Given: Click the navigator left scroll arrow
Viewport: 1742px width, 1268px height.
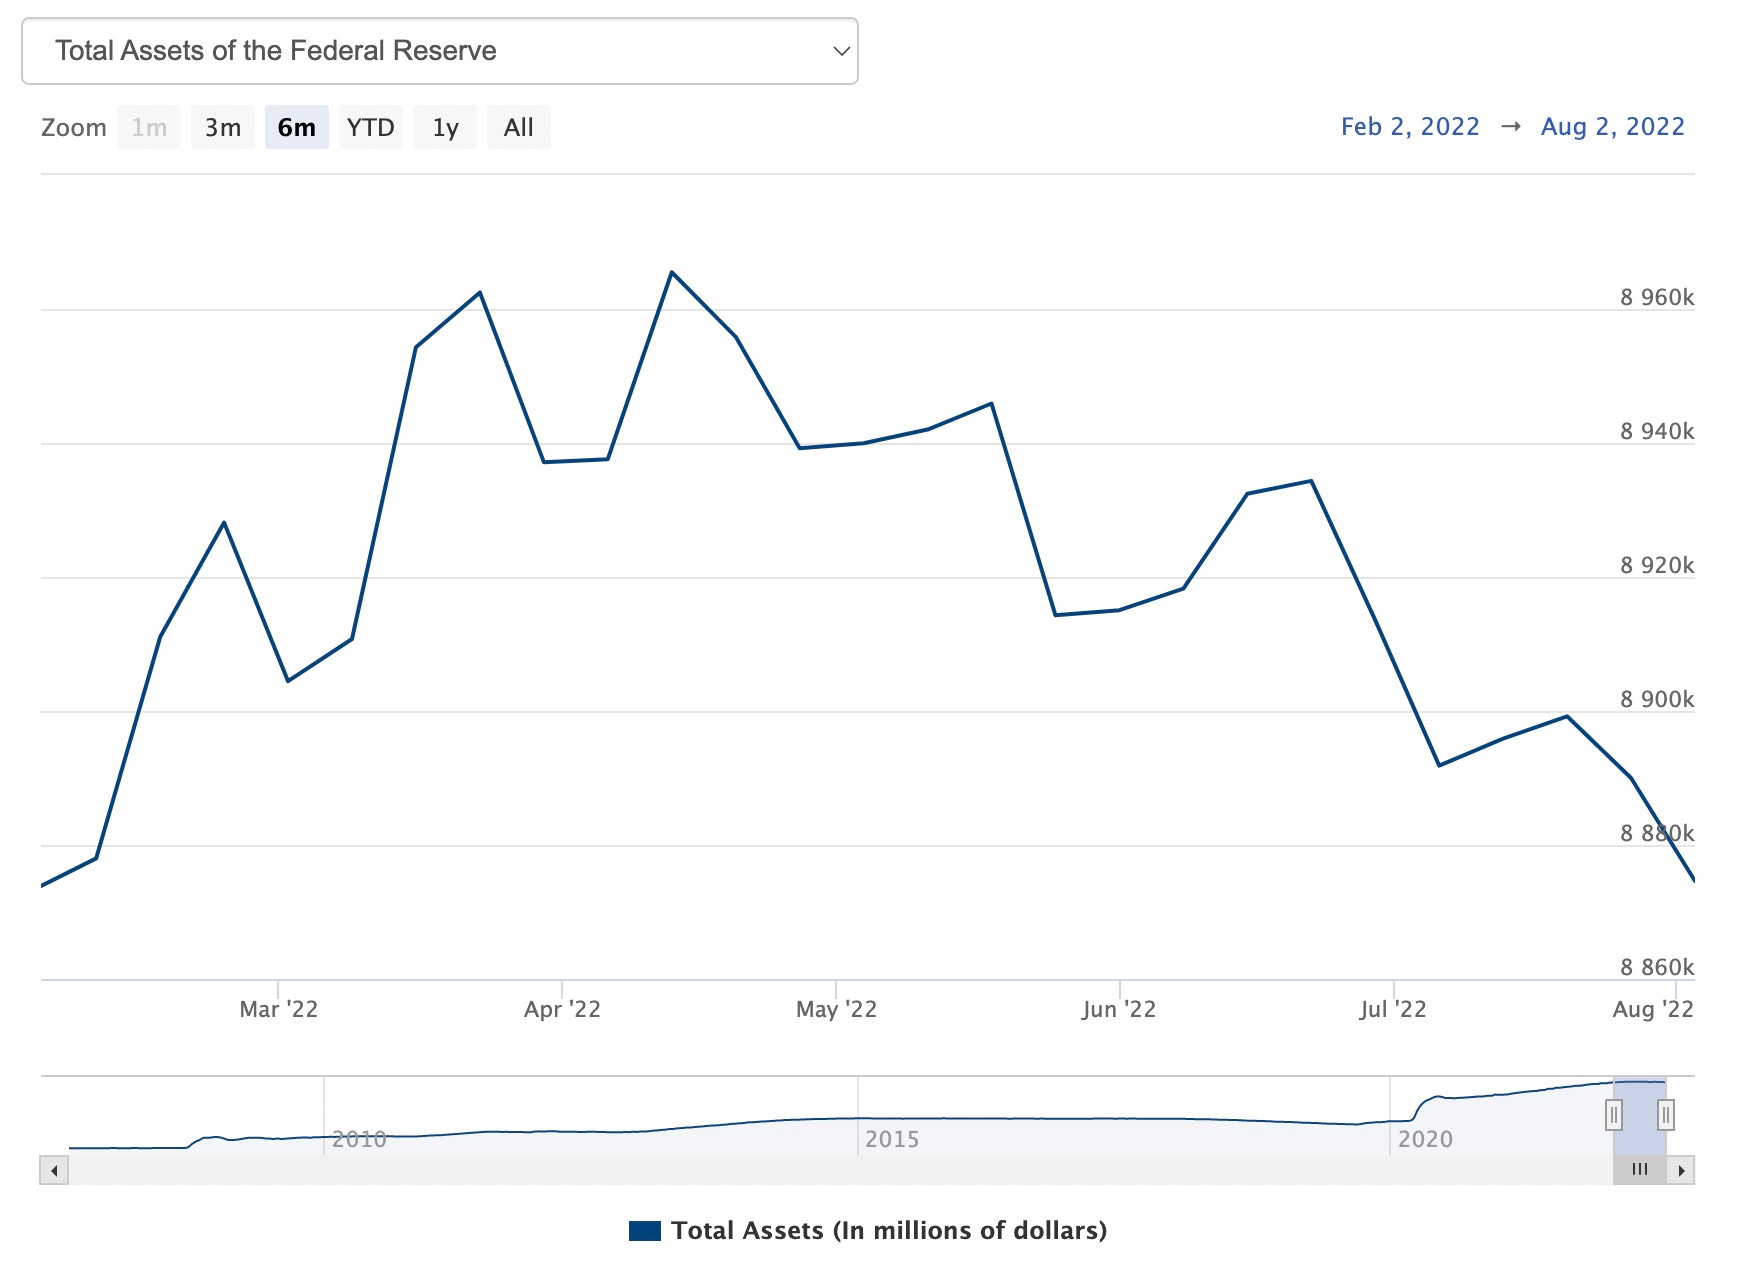Looking at the screenshot, I should (x=54, y=1170).
